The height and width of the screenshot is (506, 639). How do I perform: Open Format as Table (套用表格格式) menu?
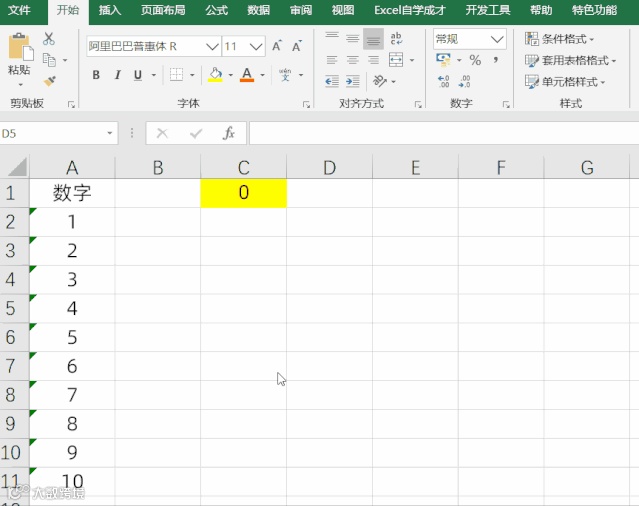coord(570,60)
